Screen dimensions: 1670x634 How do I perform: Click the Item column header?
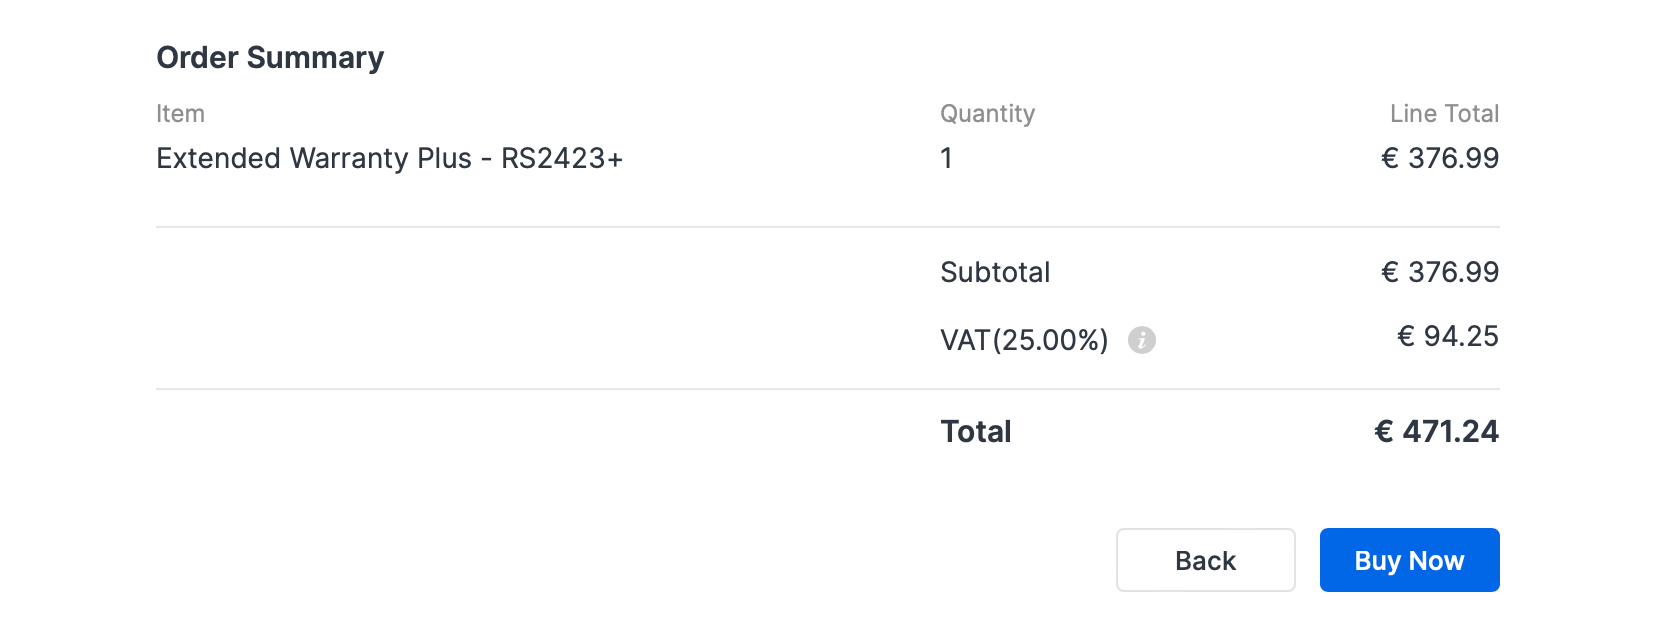point(181,114)
